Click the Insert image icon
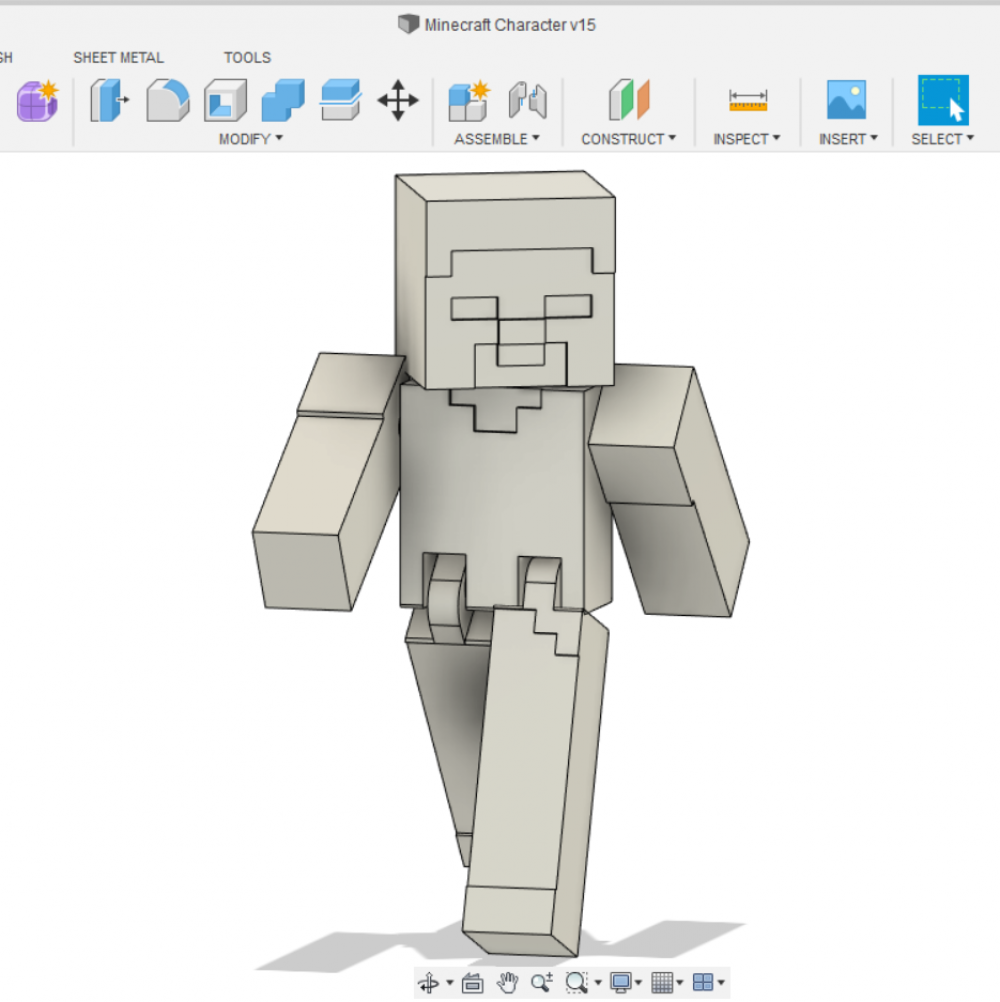This screenshot has width=1000, height=1002. [846, 100]
